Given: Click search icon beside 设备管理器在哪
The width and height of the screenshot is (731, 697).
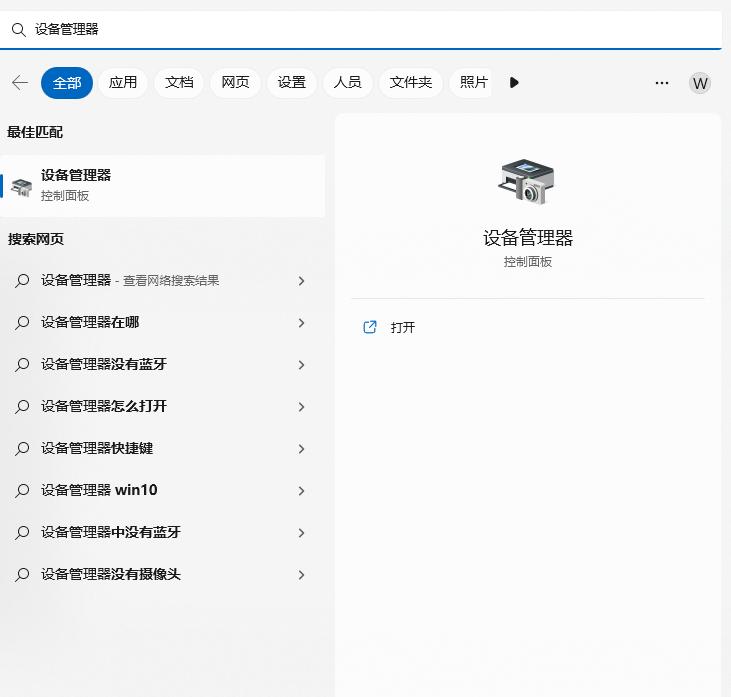Looking at the screenshot, I should (22, 323).
